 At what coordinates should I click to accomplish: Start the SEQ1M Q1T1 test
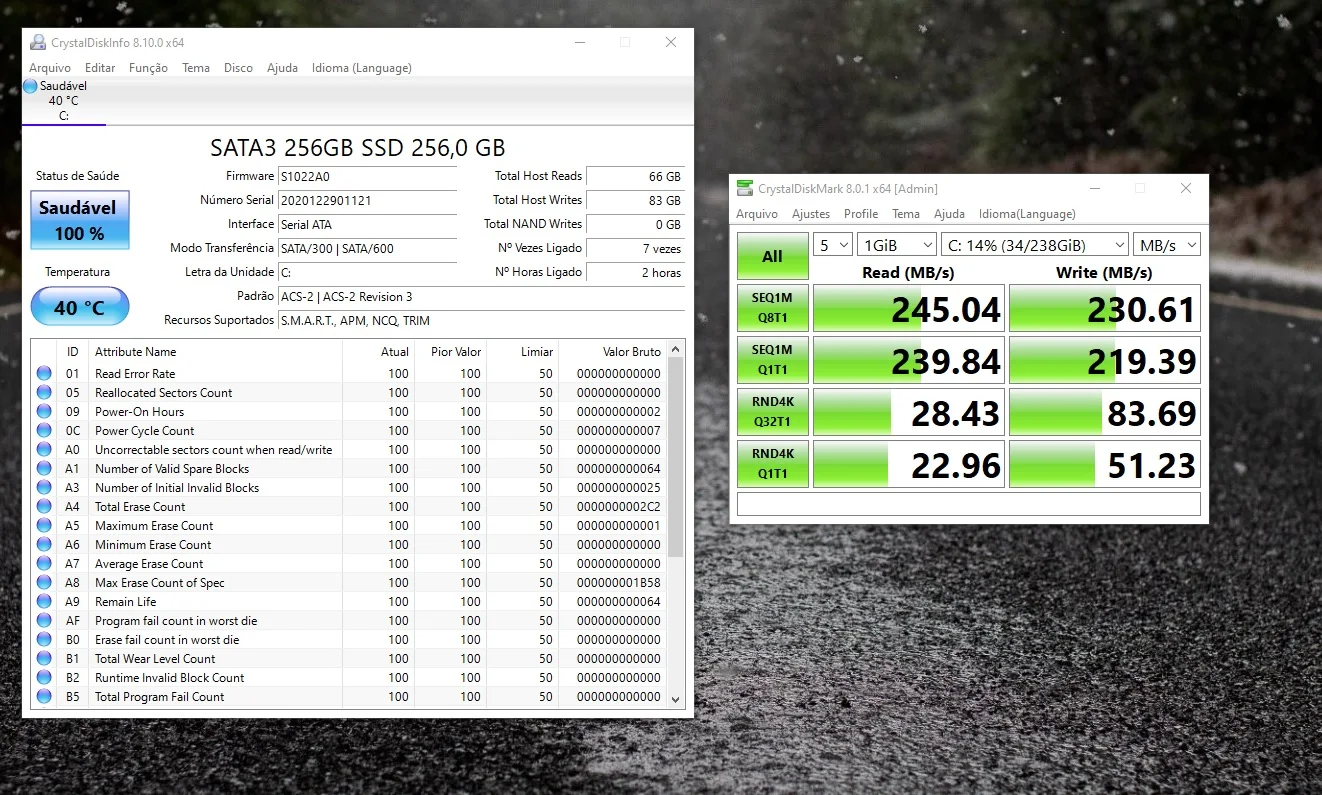point(772,361)
